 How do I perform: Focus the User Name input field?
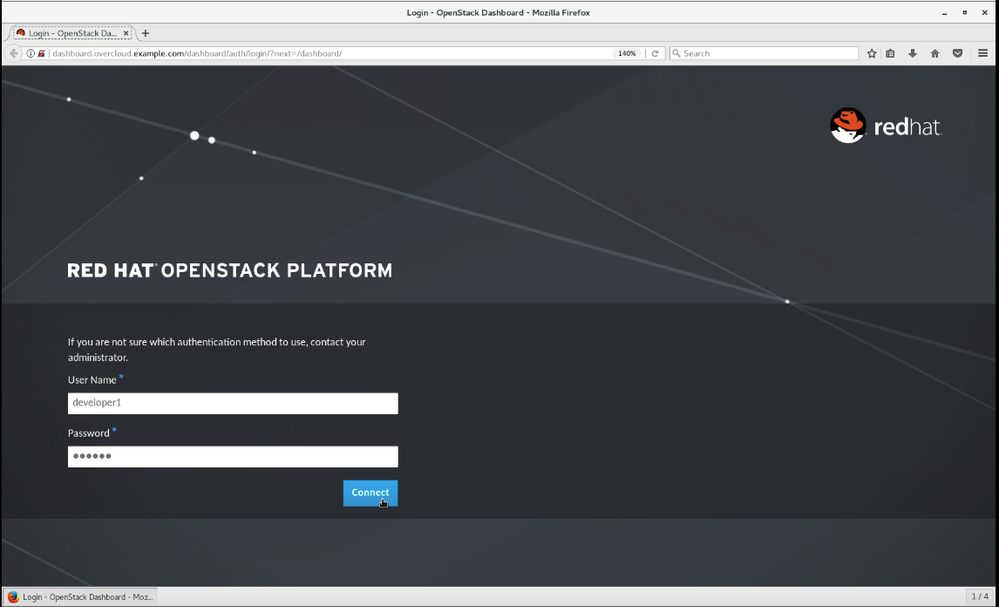[232, 403]
